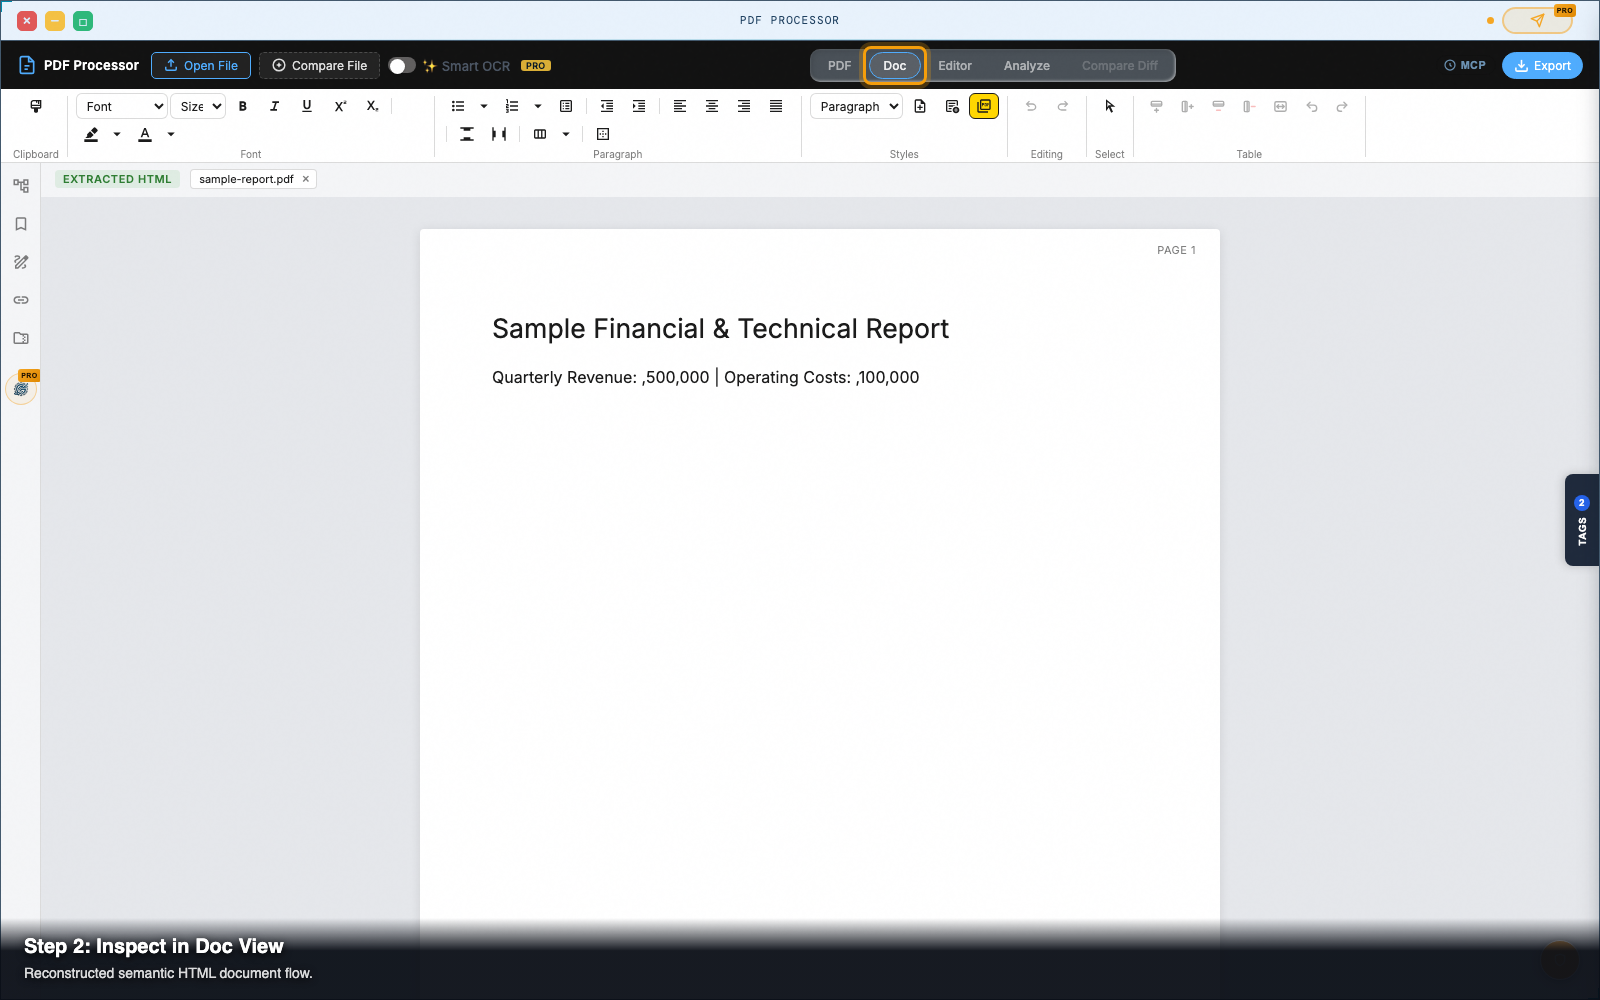Click the columns layout icon
1600x1000 pixels.
coord(540,134)
